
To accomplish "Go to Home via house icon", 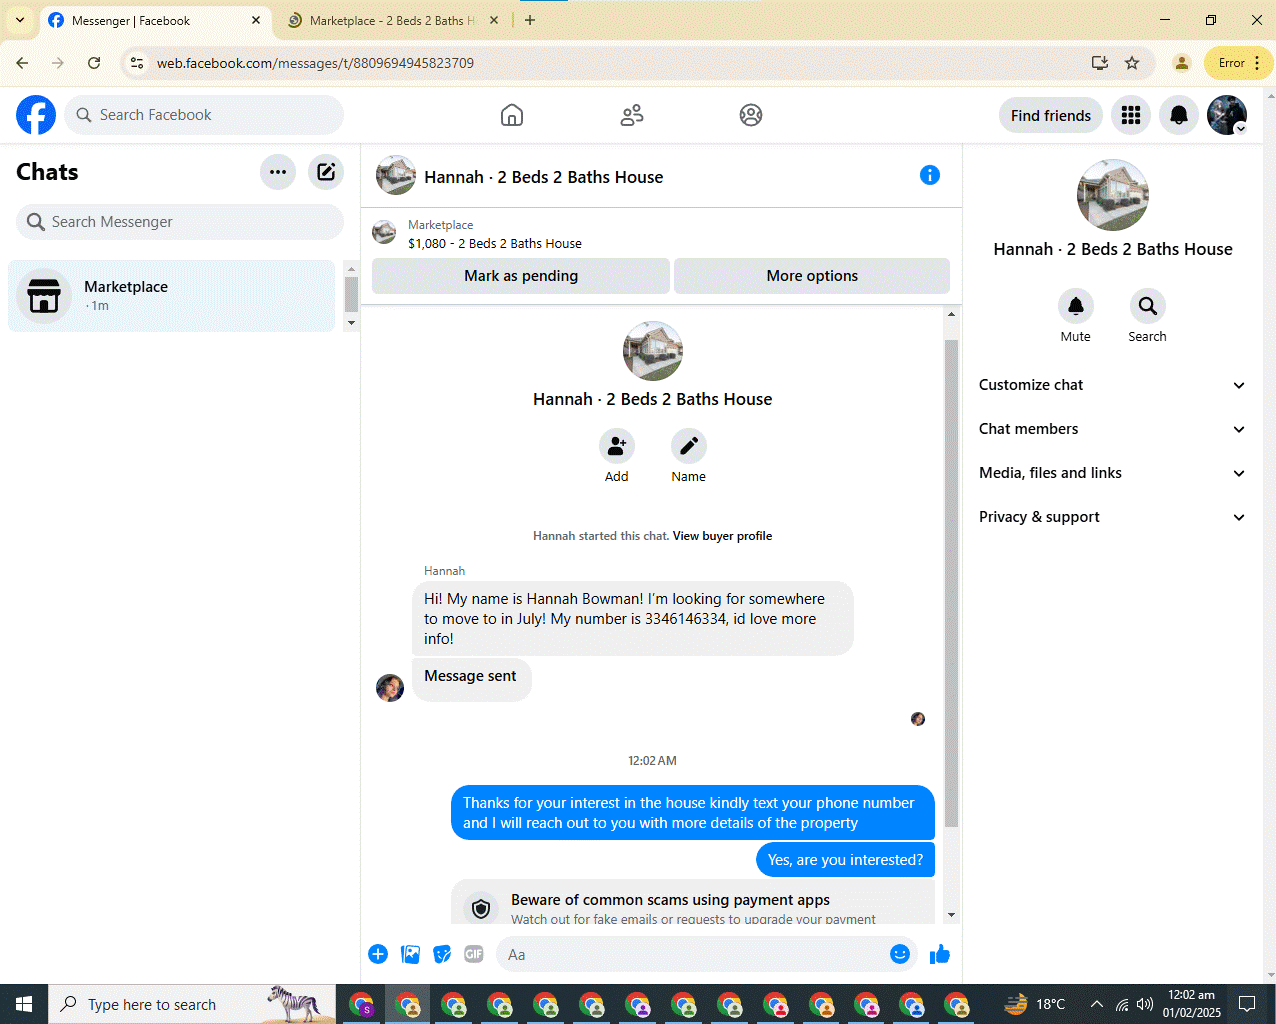I will 512,115.
